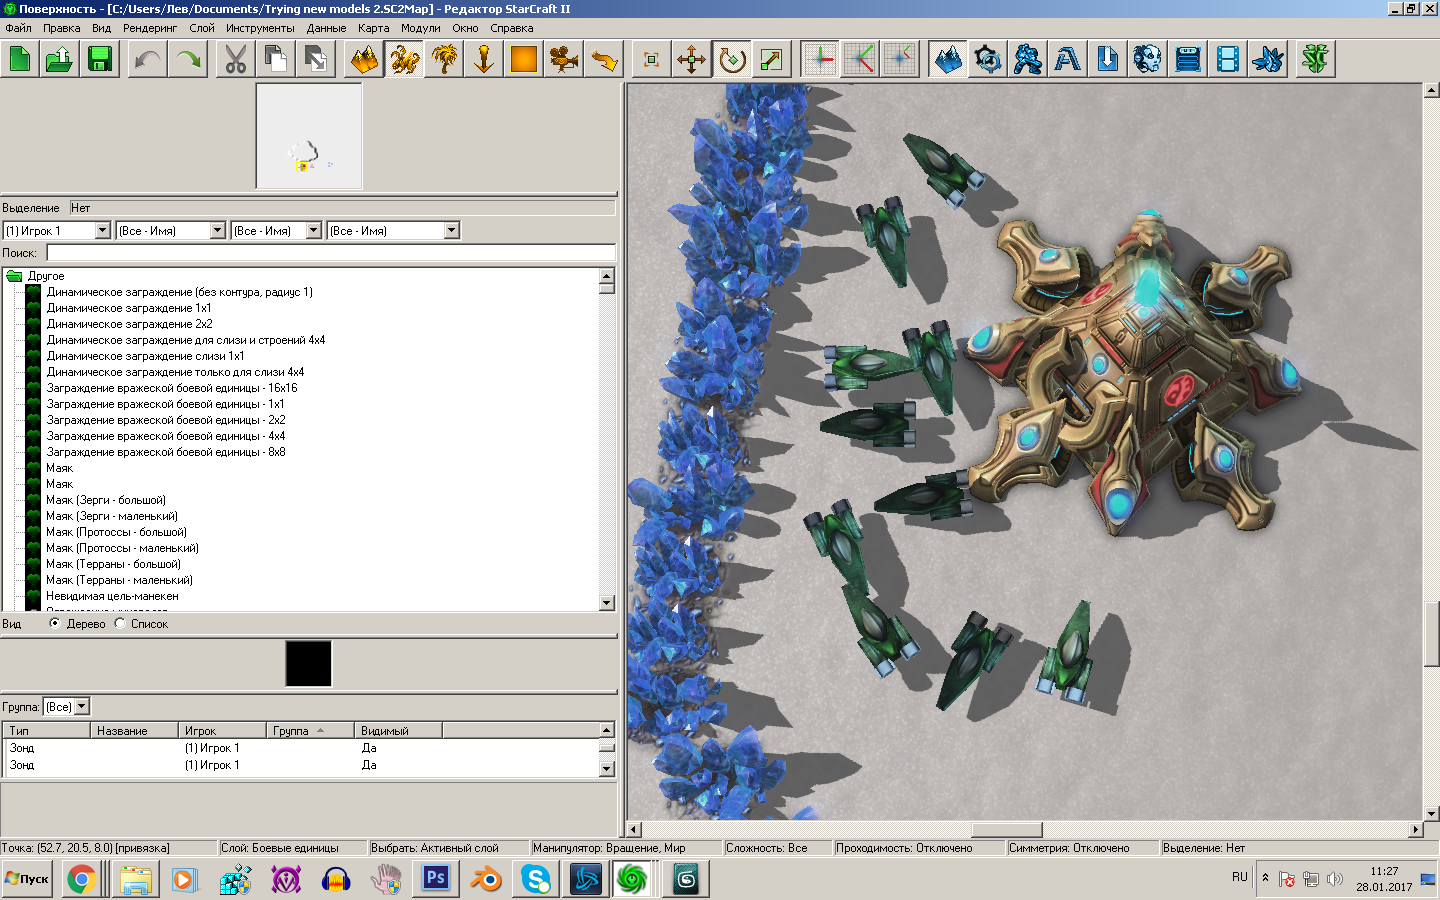Viewport: 1440px width, 900px height.
Task: Toggle the second axis-alignment grid button
Action: [860, 59]
